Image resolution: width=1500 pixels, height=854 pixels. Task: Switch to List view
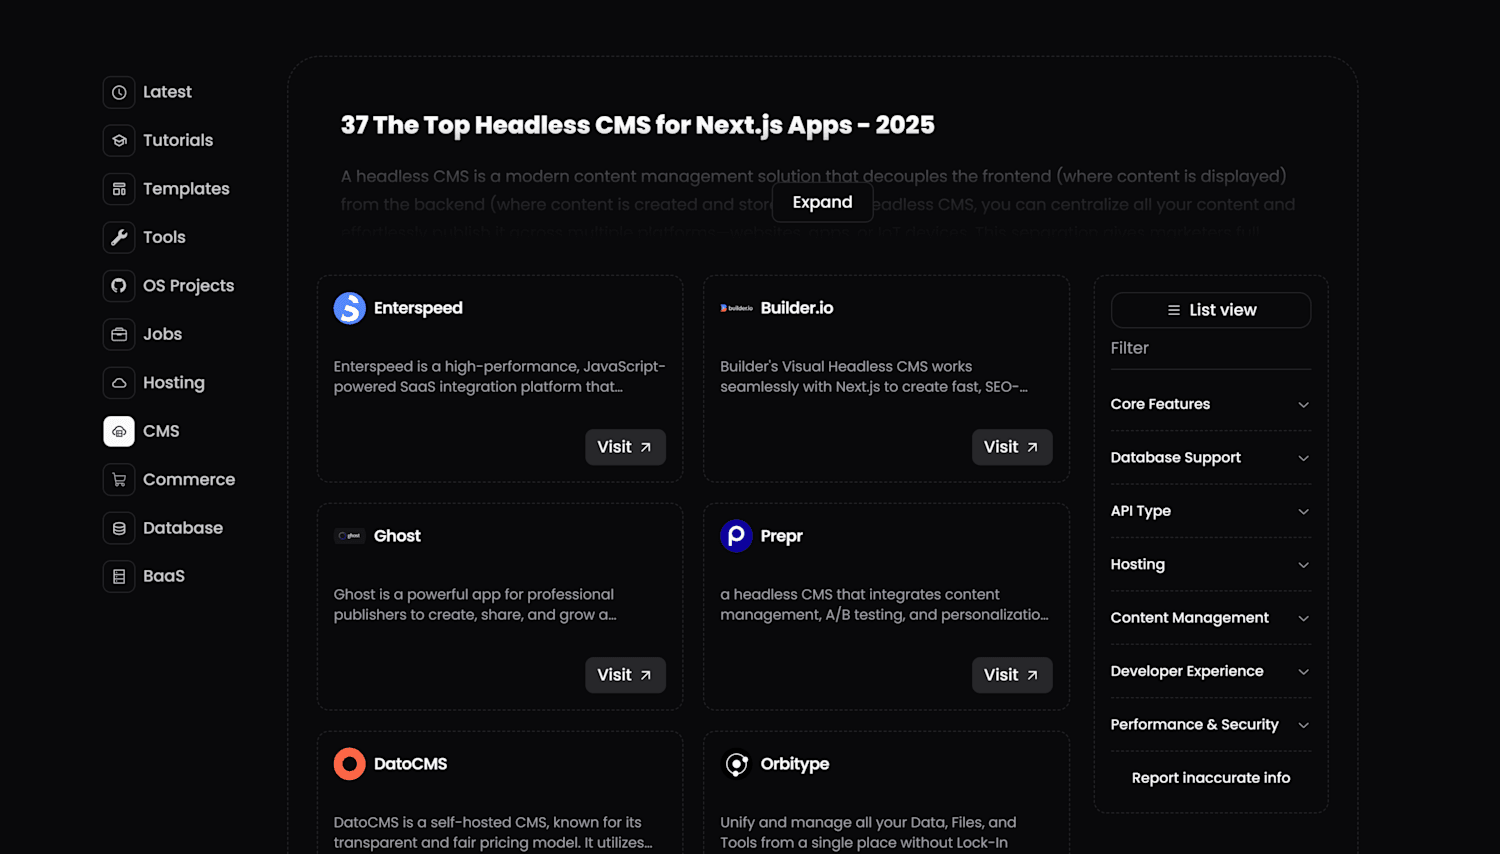pyautogui.click(x=1211, y=310)
